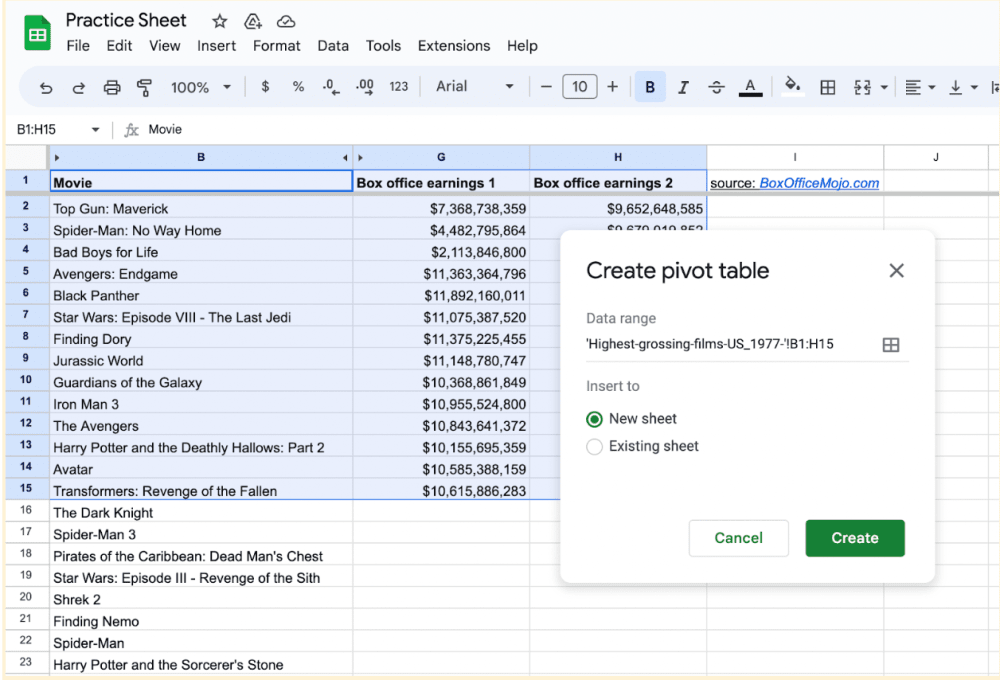Select the Shrek 2 cell
This screenshot has width=1000, height=680.
point(201,600)
